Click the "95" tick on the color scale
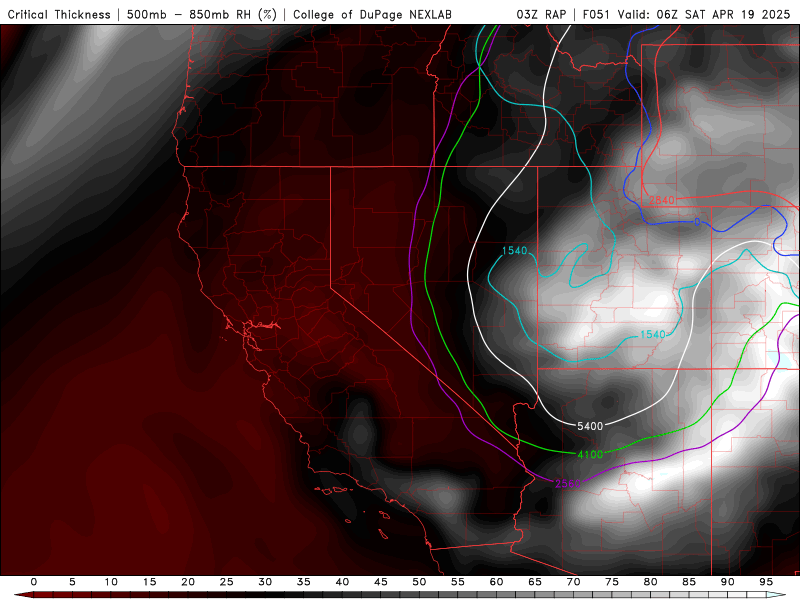This screenshot has width=800, height=600. click(766, 582)
